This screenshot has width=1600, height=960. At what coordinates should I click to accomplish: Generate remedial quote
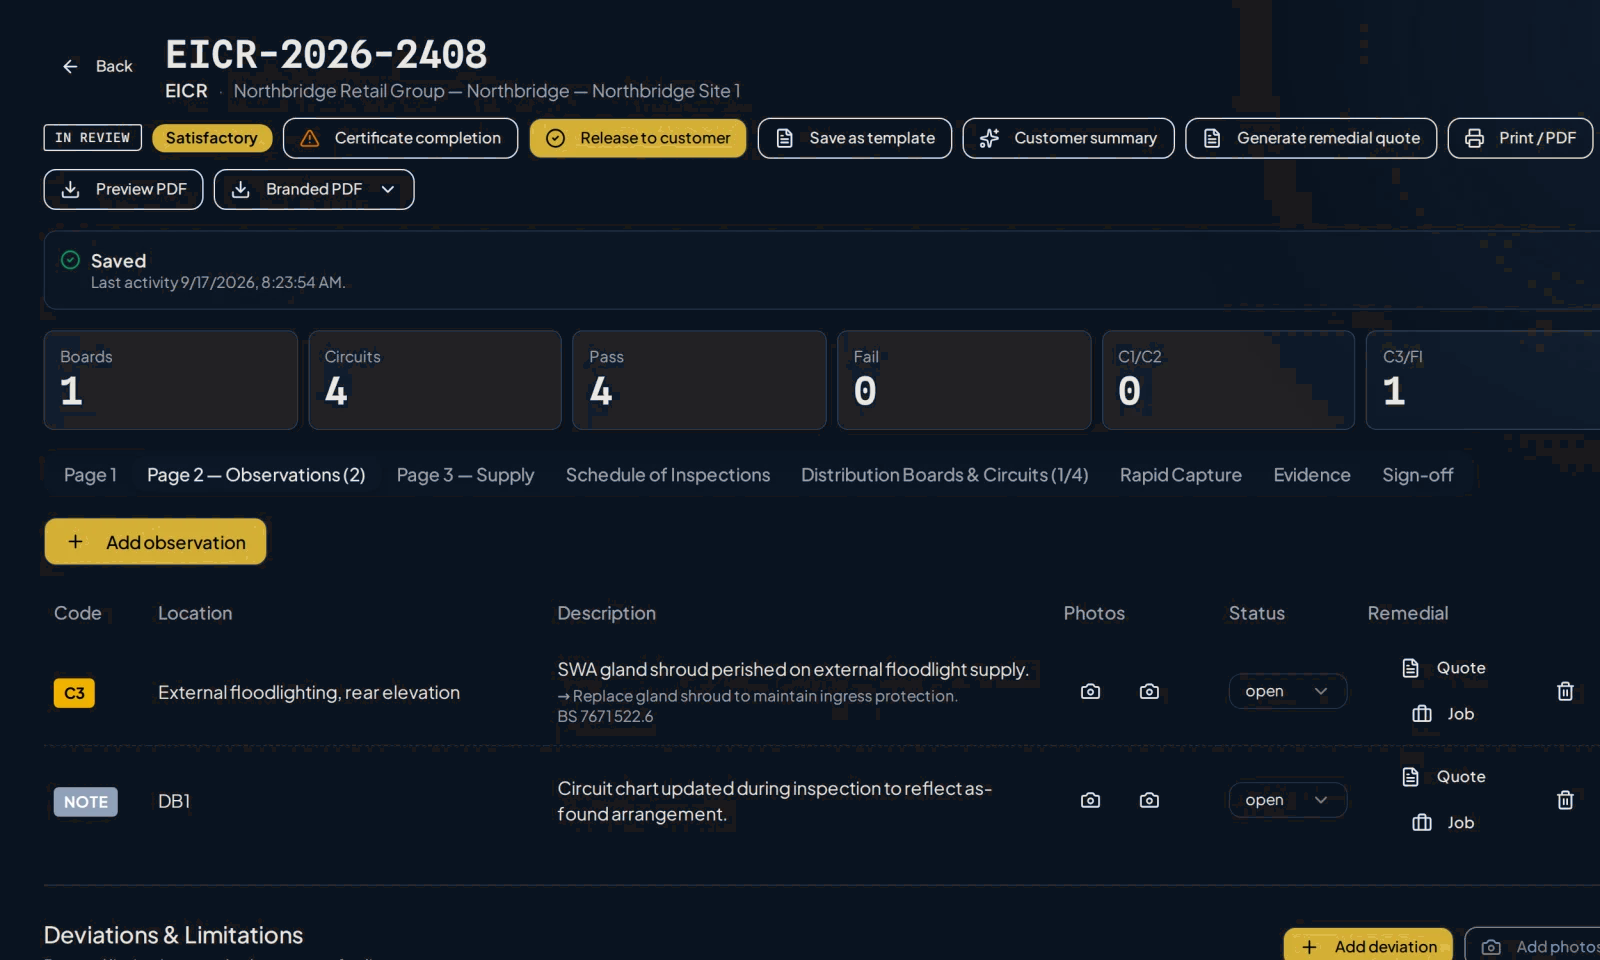[1311, 138]
